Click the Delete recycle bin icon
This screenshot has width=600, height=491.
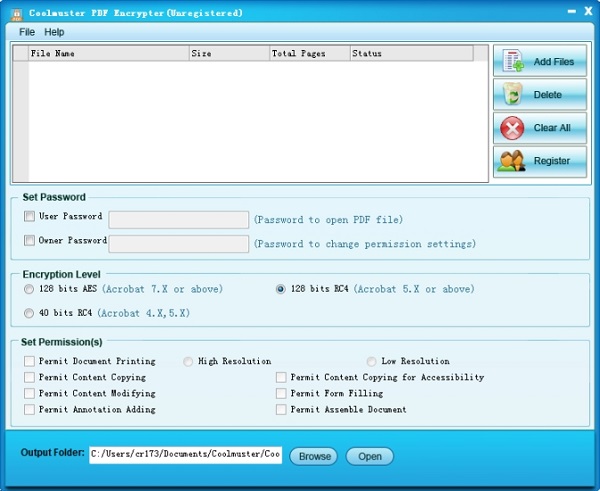click(513, 95)
